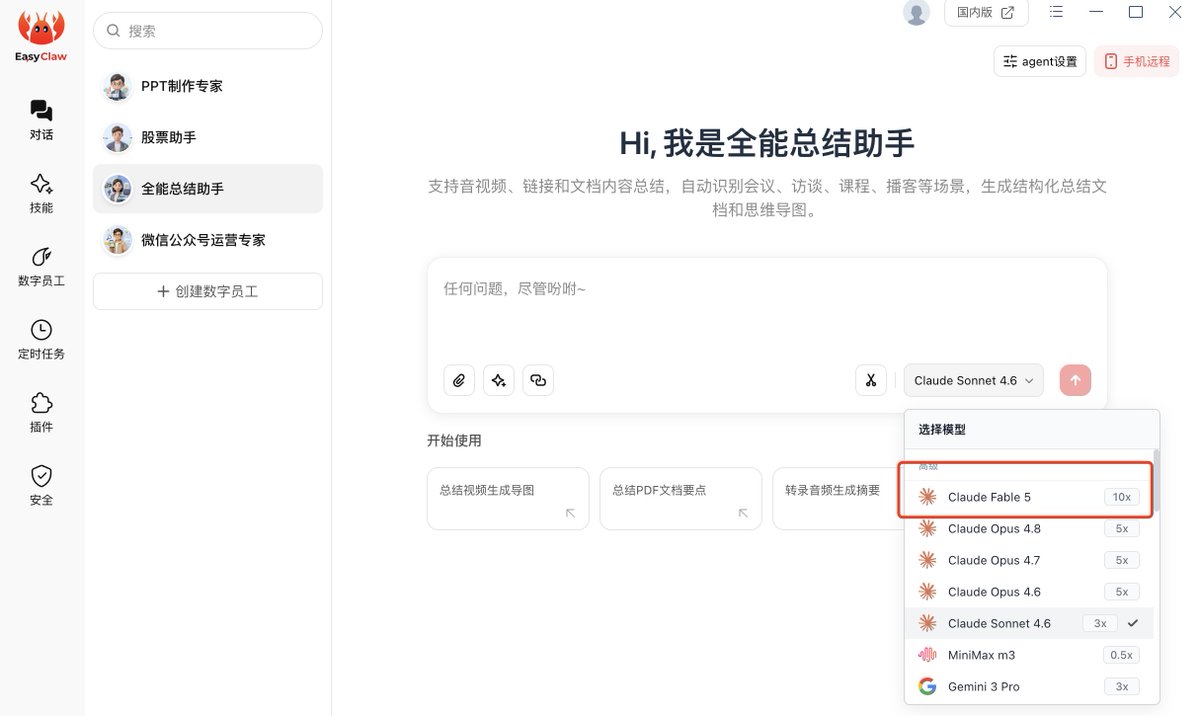Click arrow icon on 总结视频生成导图 card
The image size is (1200, 716).
(570, 513)
